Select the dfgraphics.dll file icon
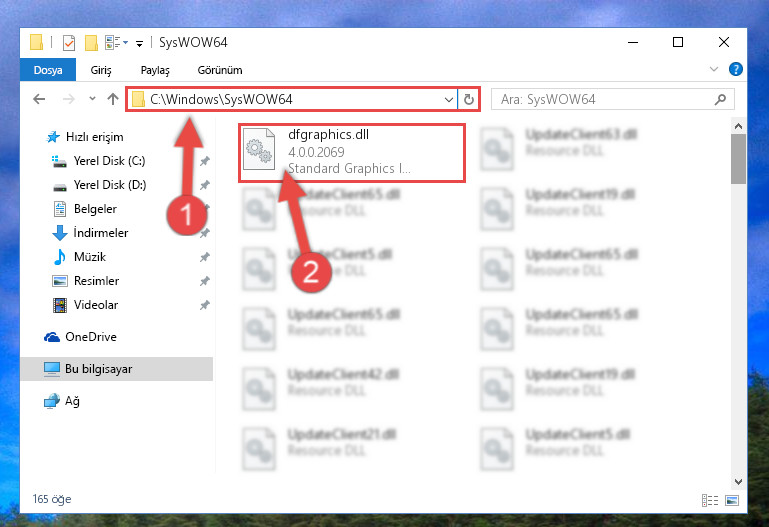Screen dimensions: 769x527 point(259,149)
